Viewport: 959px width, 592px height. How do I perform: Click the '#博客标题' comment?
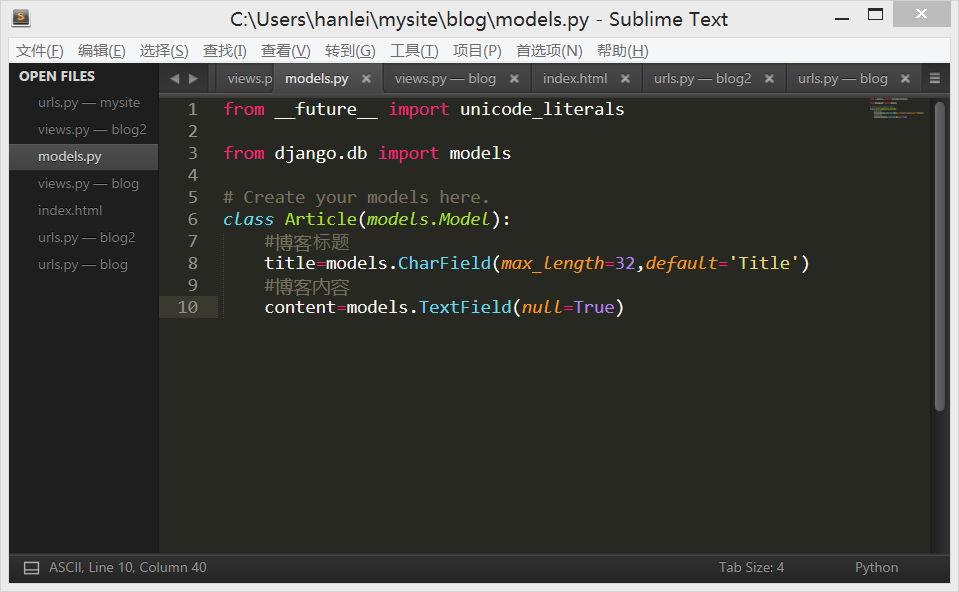click(306, 242)
